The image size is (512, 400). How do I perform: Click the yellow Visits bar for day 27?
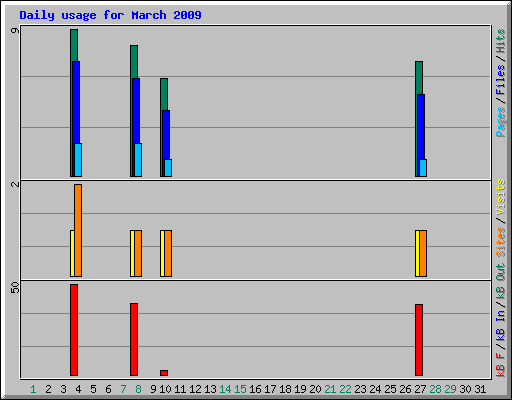(417, 253)
